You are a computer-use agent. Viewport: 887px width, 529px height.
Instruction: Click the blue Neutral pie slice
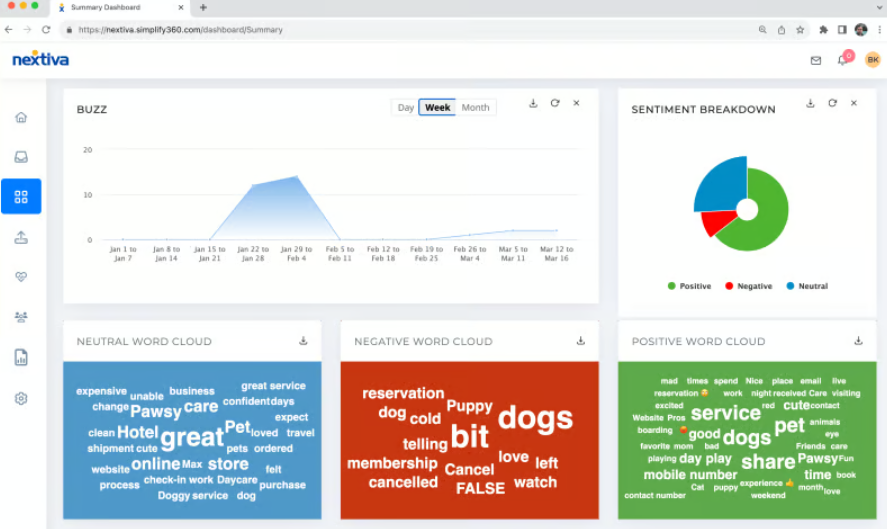pyautogui.click(x=721, y=184)
